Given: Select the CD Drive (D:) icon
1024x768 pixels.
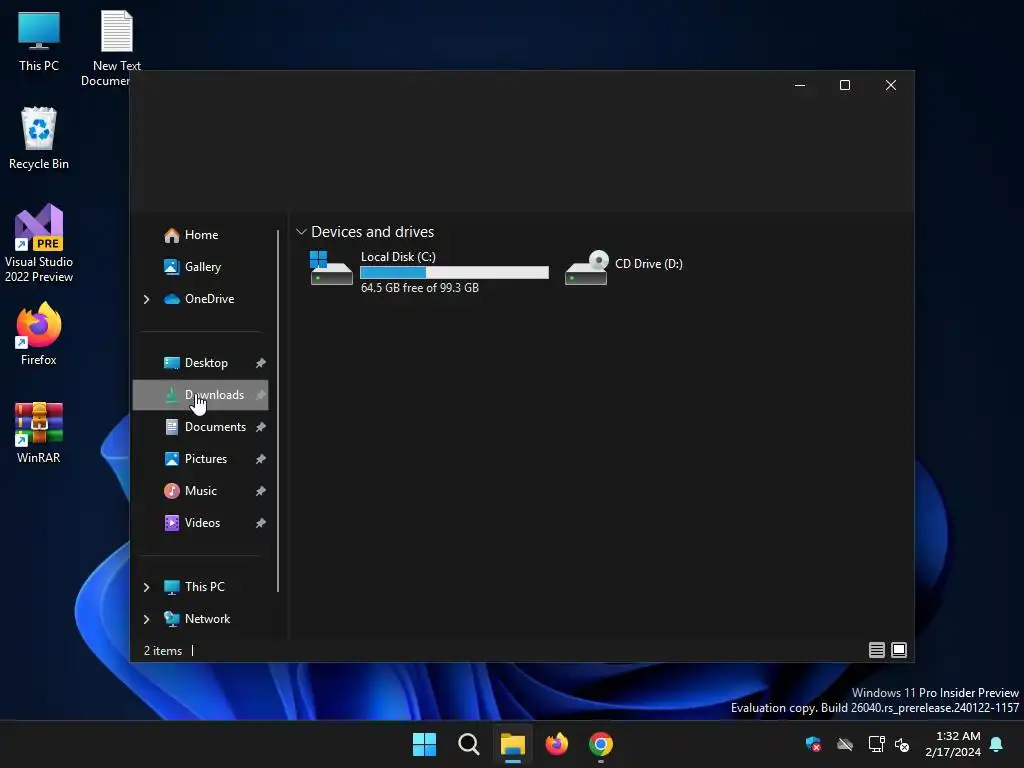Looking at the screenshot, I should (x=586, y=268).
